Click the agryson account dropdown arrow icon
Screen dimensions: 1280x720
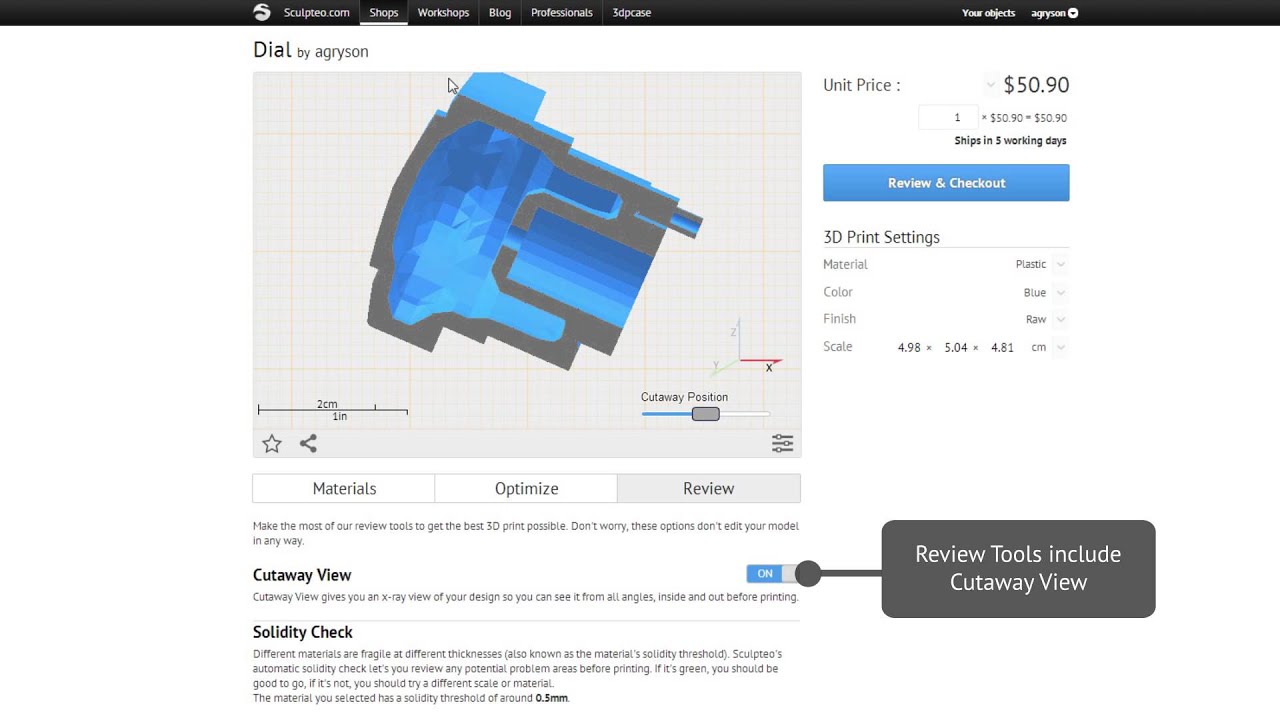1073,13
